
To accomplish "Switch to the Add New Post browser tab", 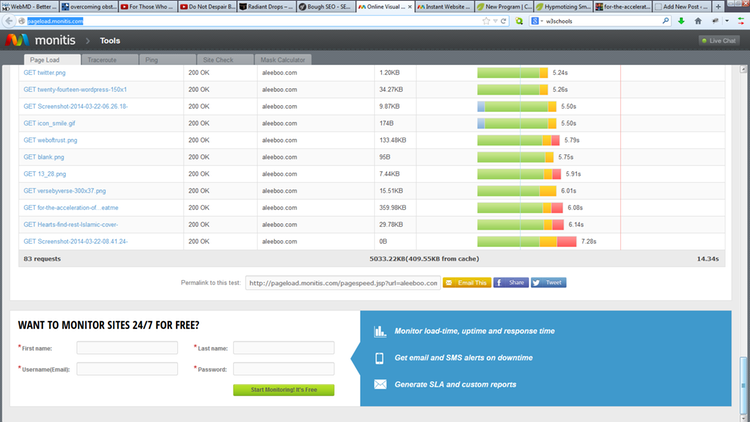I will pyautogui.click(x=682, y=7).
